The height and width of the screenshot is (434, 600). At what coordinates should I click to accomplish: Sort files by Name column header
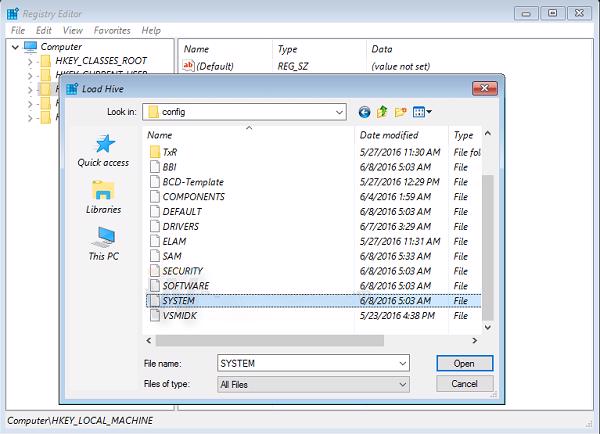point(248,135)
